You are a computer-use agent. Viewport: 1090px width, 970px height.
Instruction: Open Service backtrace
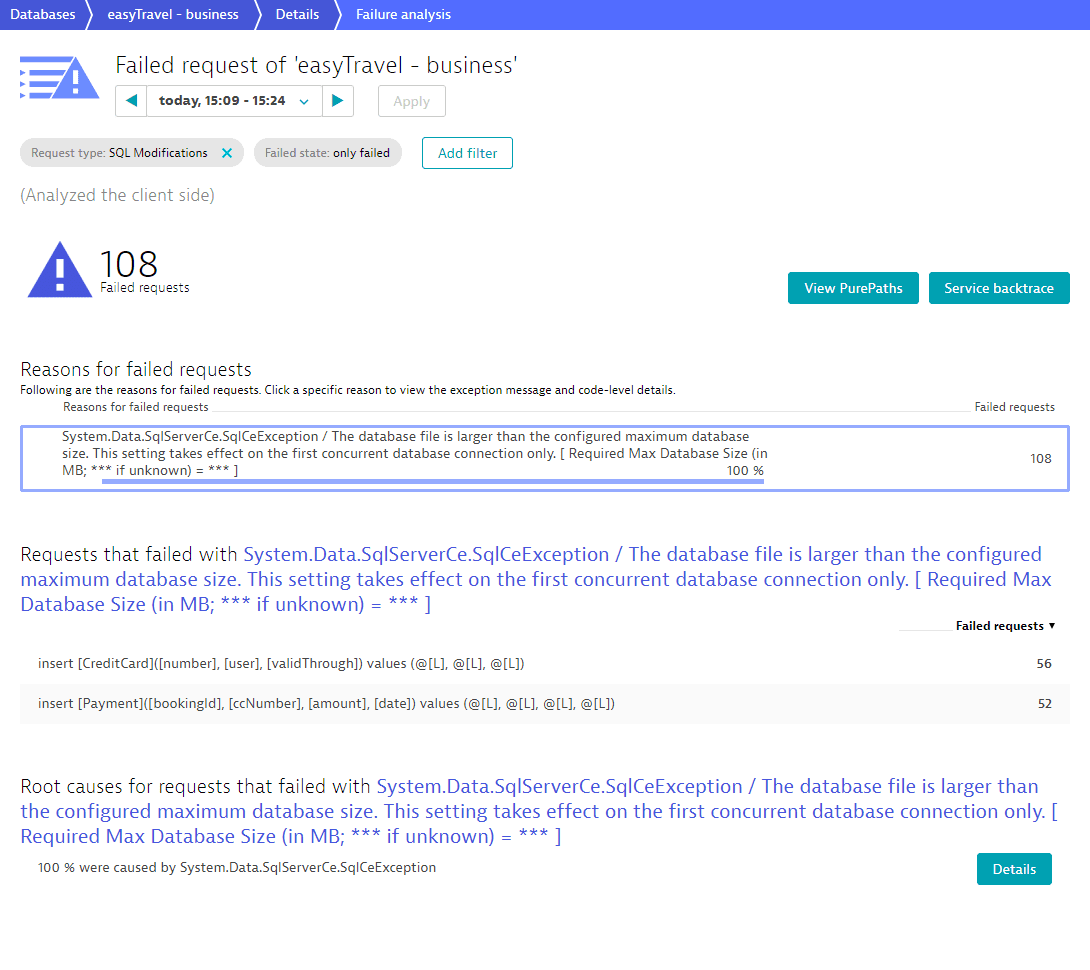click(999, 288)
